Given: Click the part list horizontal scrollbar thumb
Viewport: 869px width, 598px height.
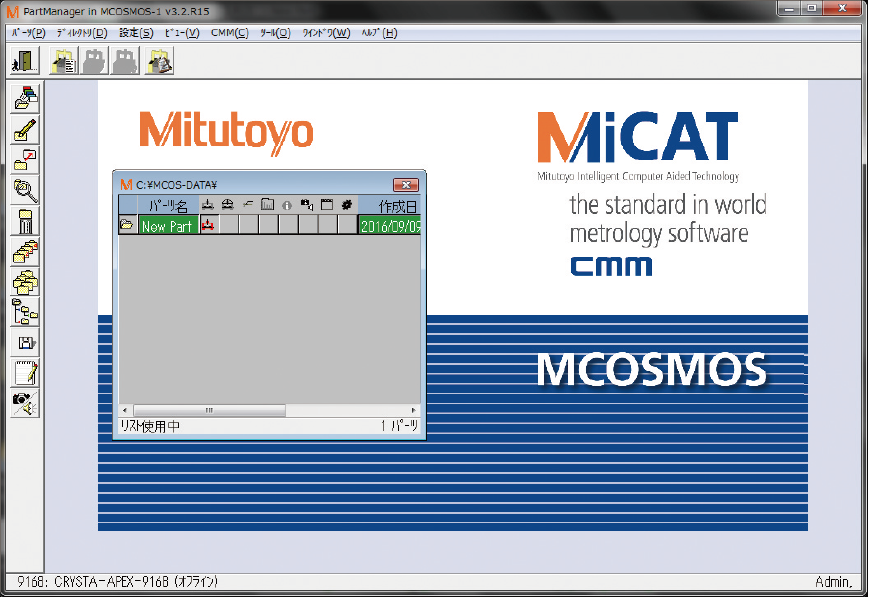Looking at the screenshot, I should (209, 411).
